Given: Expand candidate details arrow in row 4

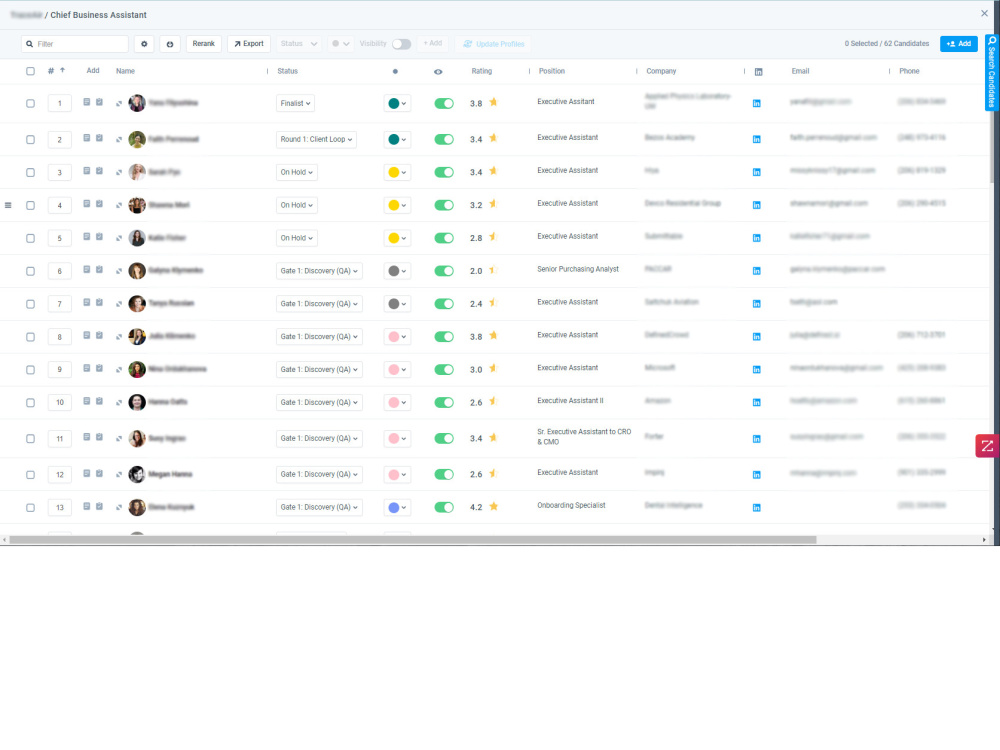Looking at the screenshot, I should click(x=119, y=205).
